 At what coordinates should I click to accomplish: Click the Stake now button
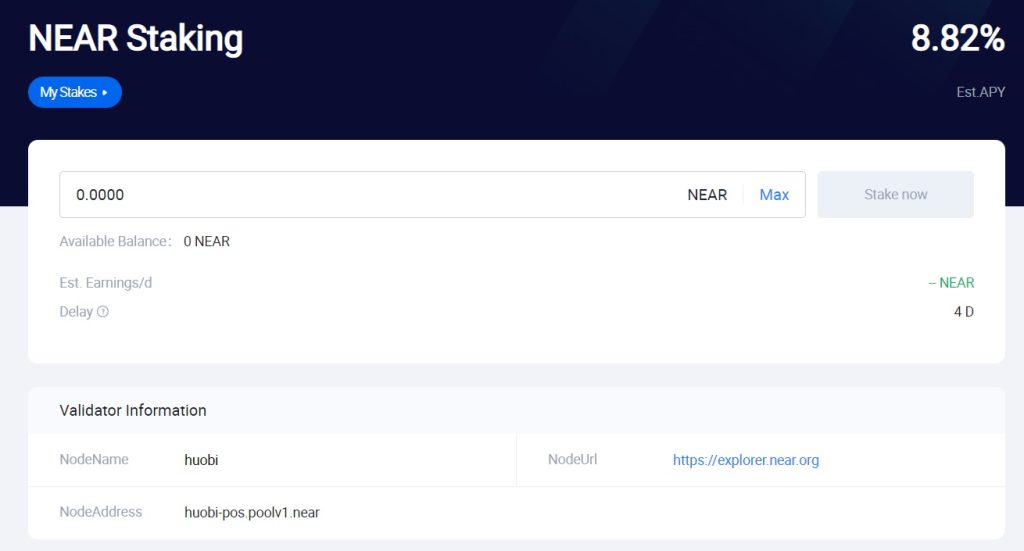coord(895,194)
